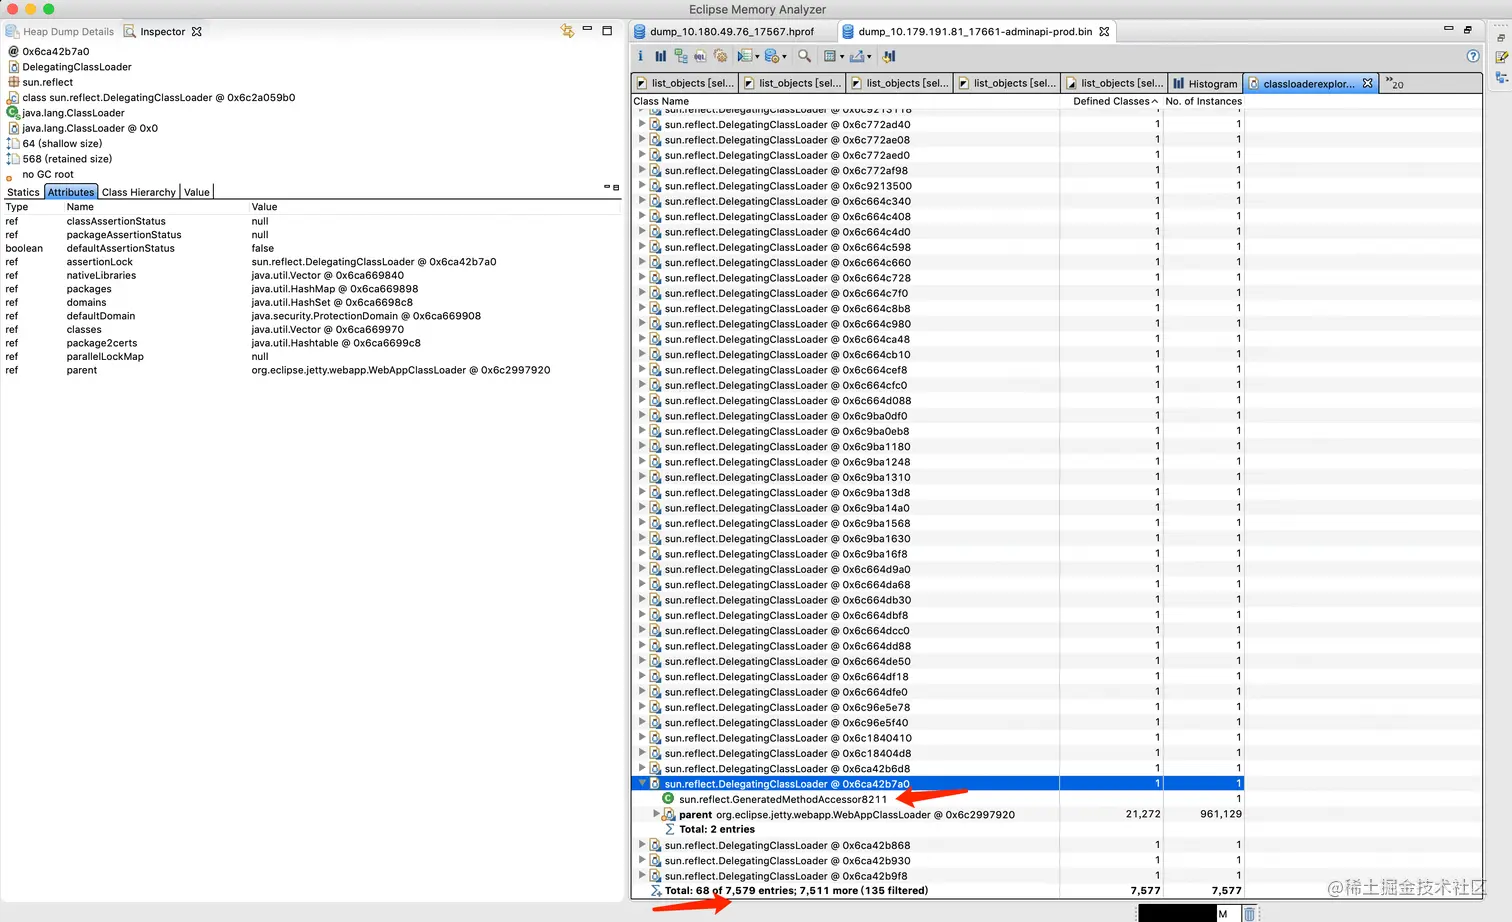Click the Compare to another heap dump icon
The image size is (1512, 922).
click(x=889, y=56)
